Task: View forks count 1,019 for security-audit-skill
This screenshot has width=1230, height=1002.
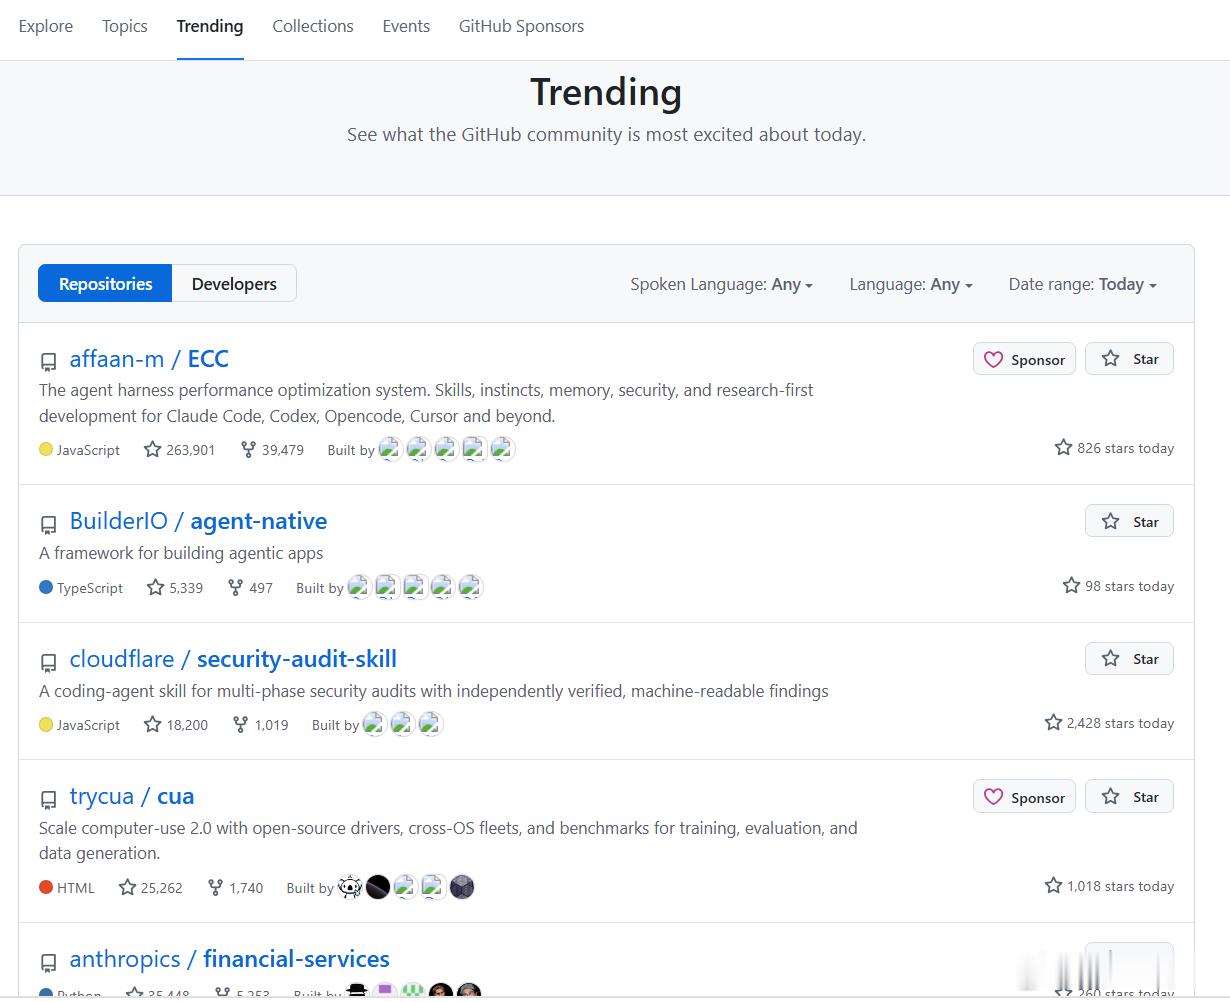Action: click(x=260, y=725)
